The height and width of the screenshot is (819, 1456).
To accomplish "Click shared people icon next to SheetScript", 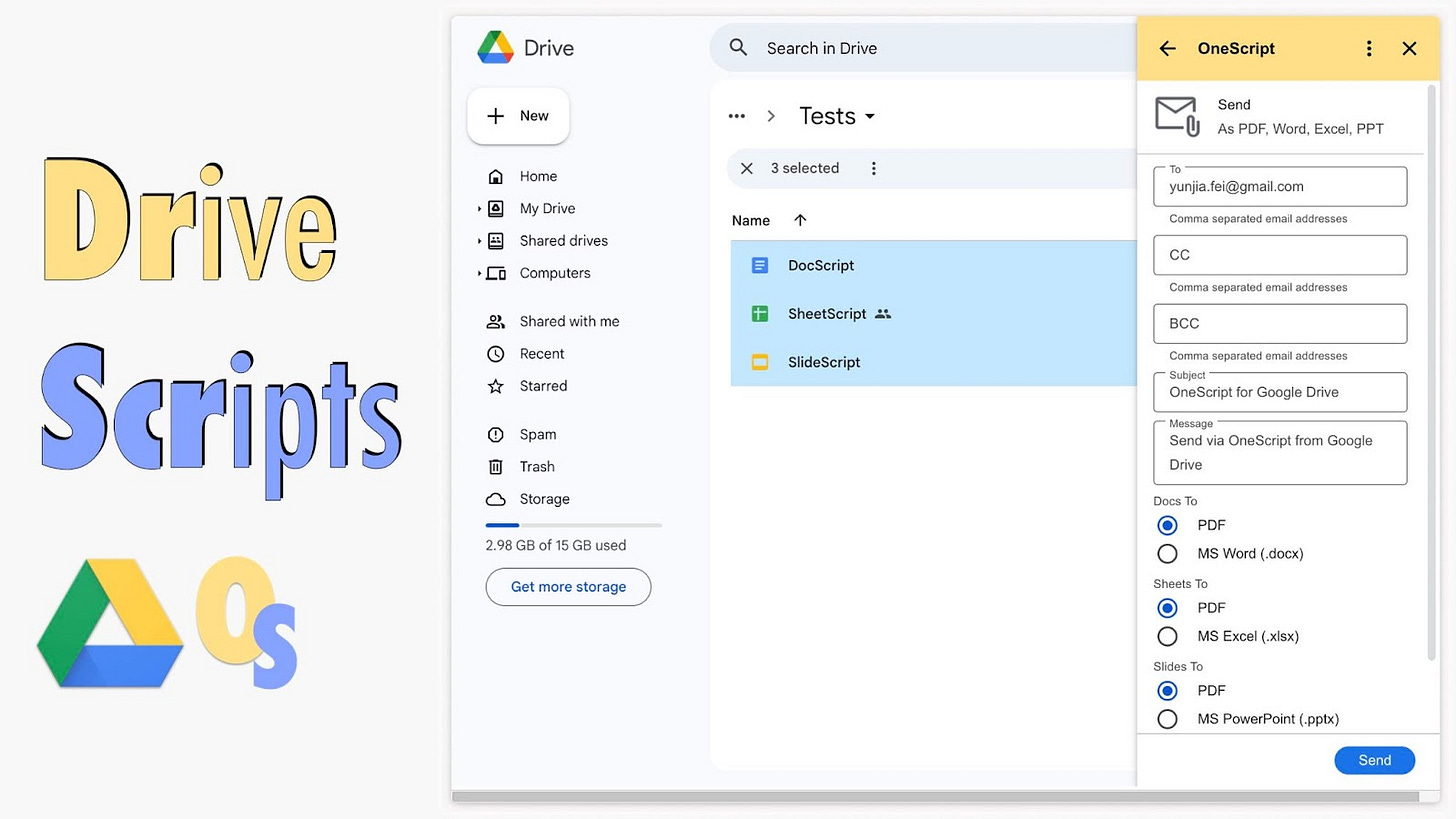I will pos(882,313).
